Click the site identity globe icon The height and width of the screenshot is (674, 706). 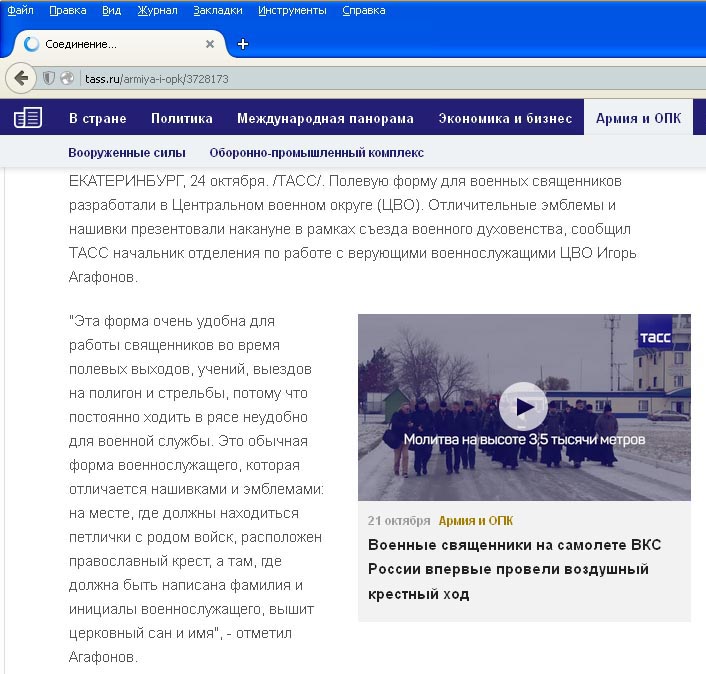67,78
